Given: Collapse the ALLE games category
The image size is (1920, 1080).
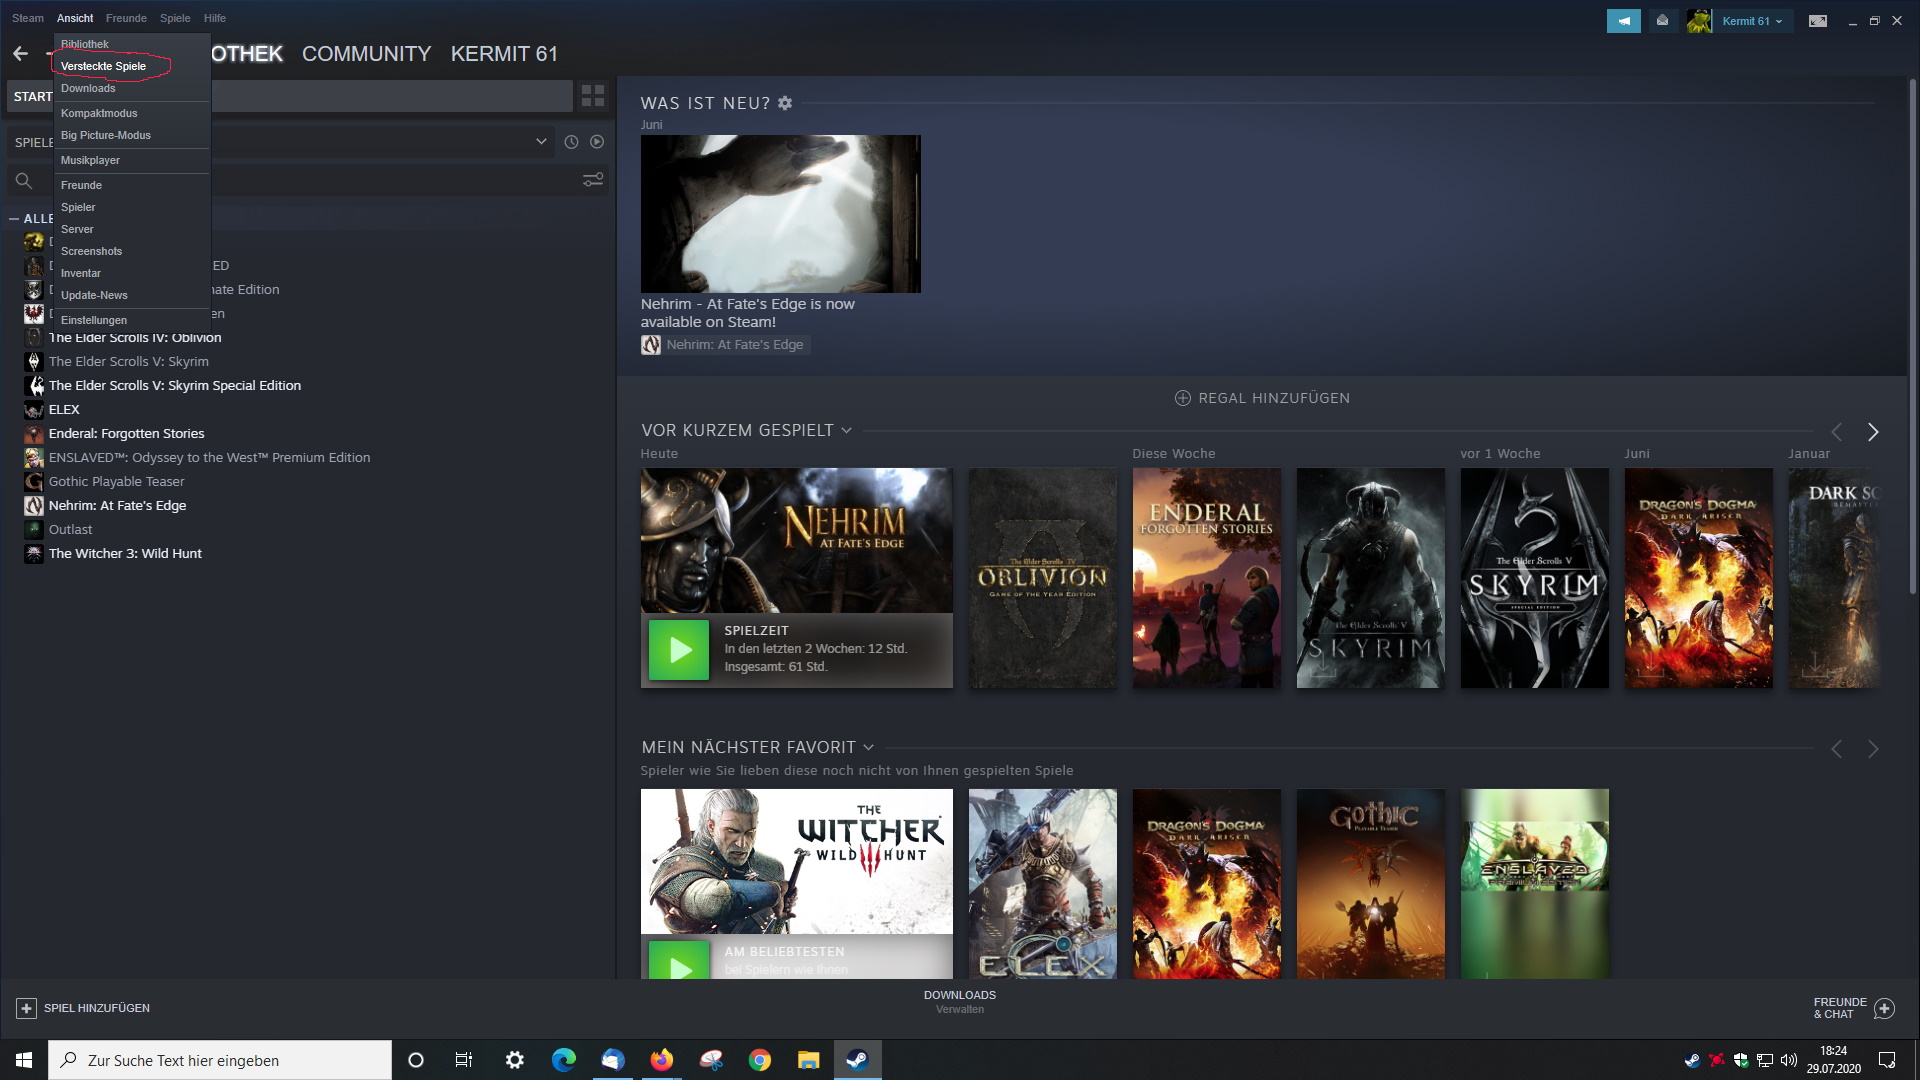Looking at the screenshot, I should [14, 218].
